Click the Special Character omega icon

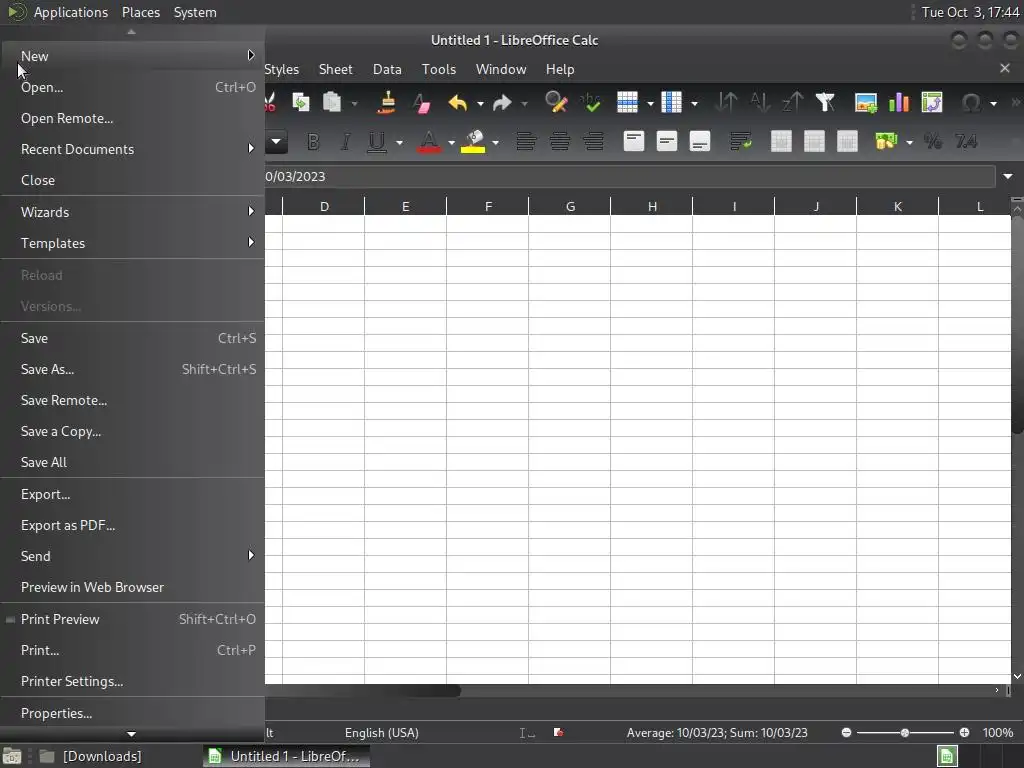[x=971, y=103]
